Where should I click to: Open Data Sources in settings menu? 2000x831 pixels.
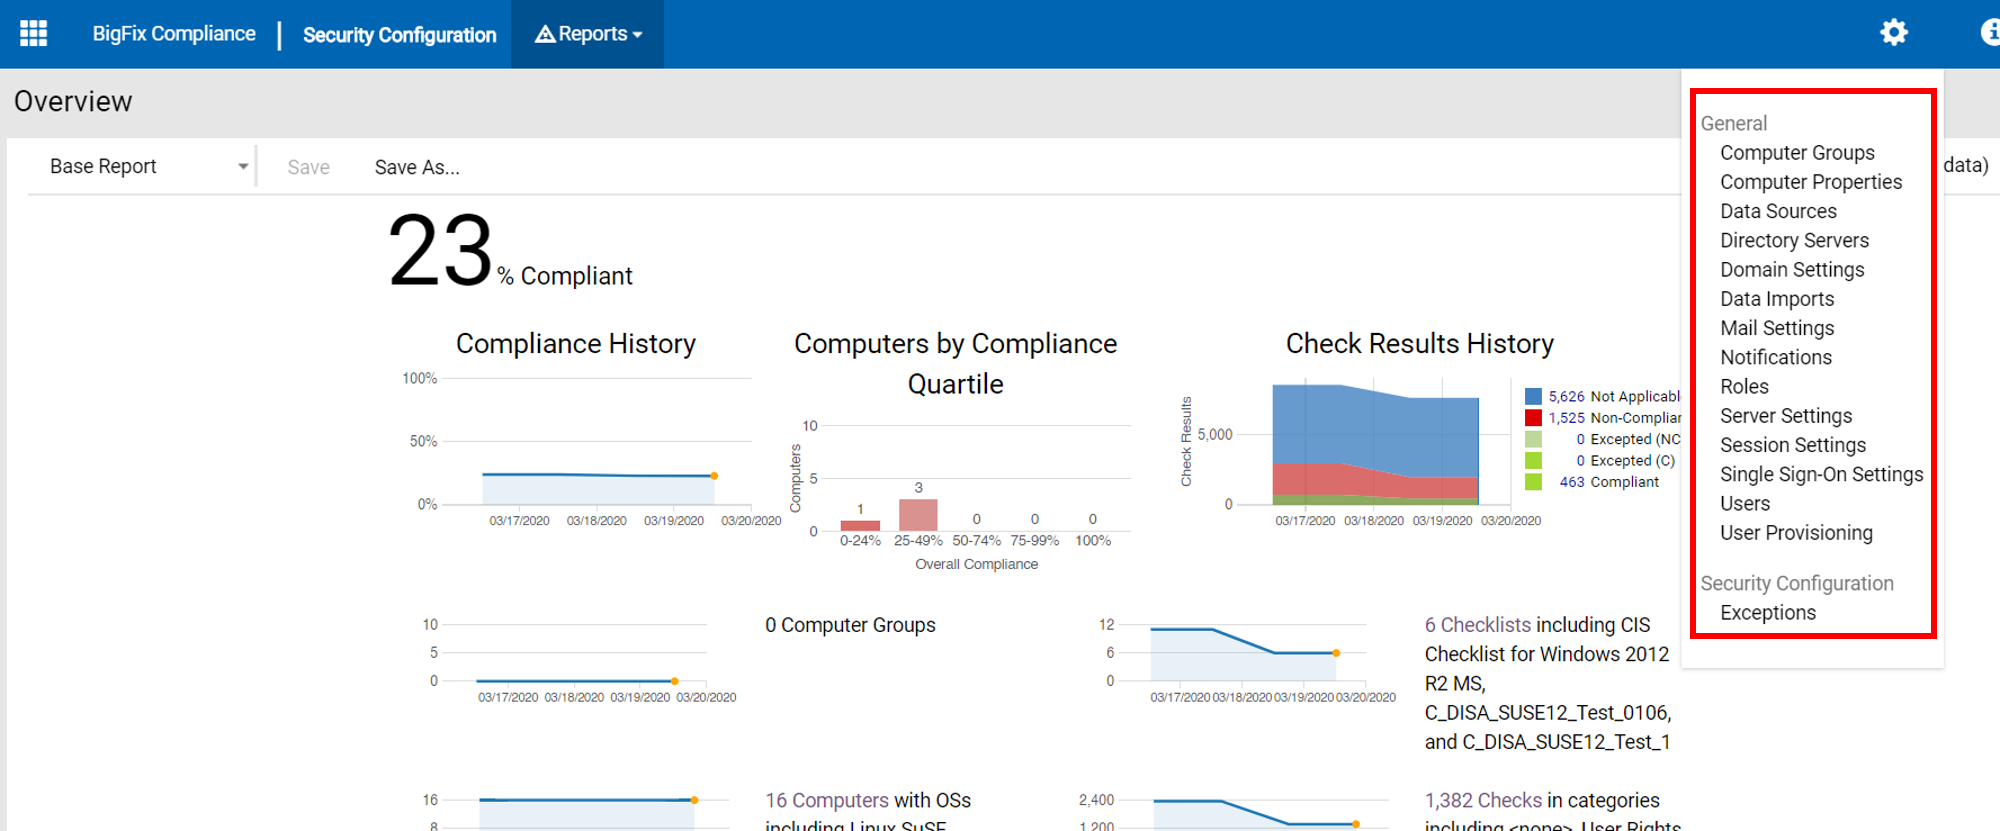point(1778,211)
